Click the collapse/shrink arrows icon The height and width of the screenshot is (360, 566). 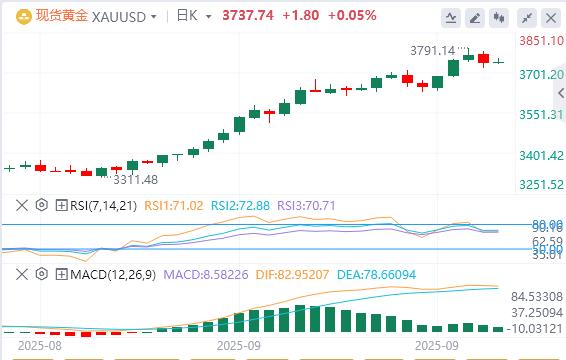[527, 18]
